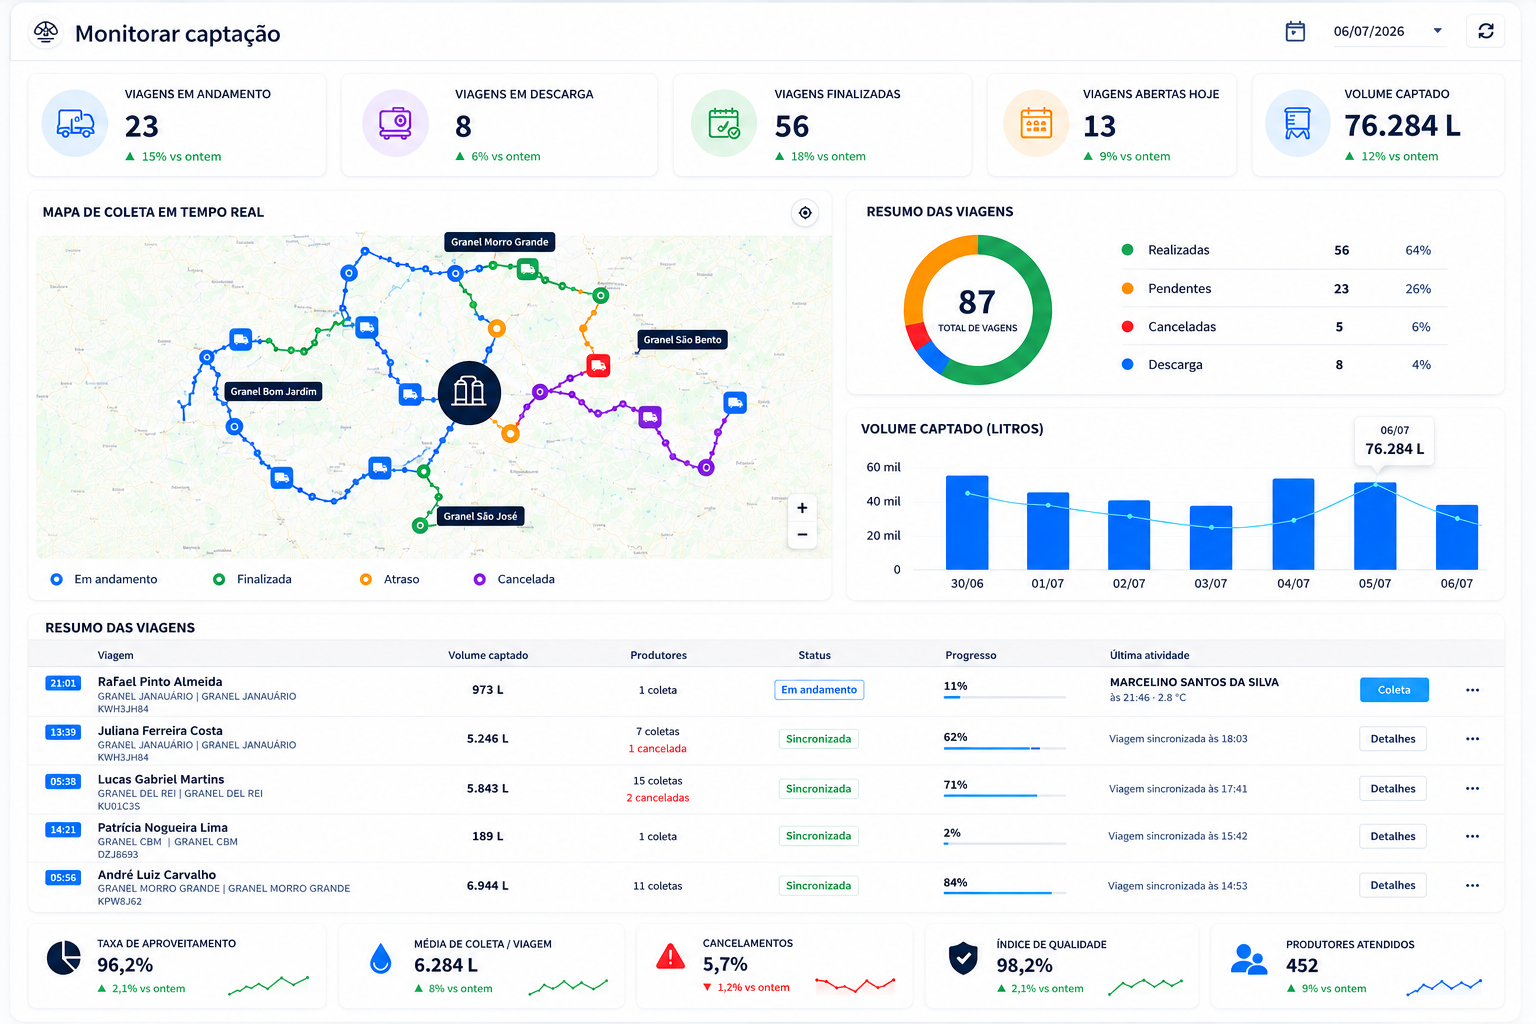Click the purple truck marker on canceled route
The image size is (1536, 1024).
point(650,416)
